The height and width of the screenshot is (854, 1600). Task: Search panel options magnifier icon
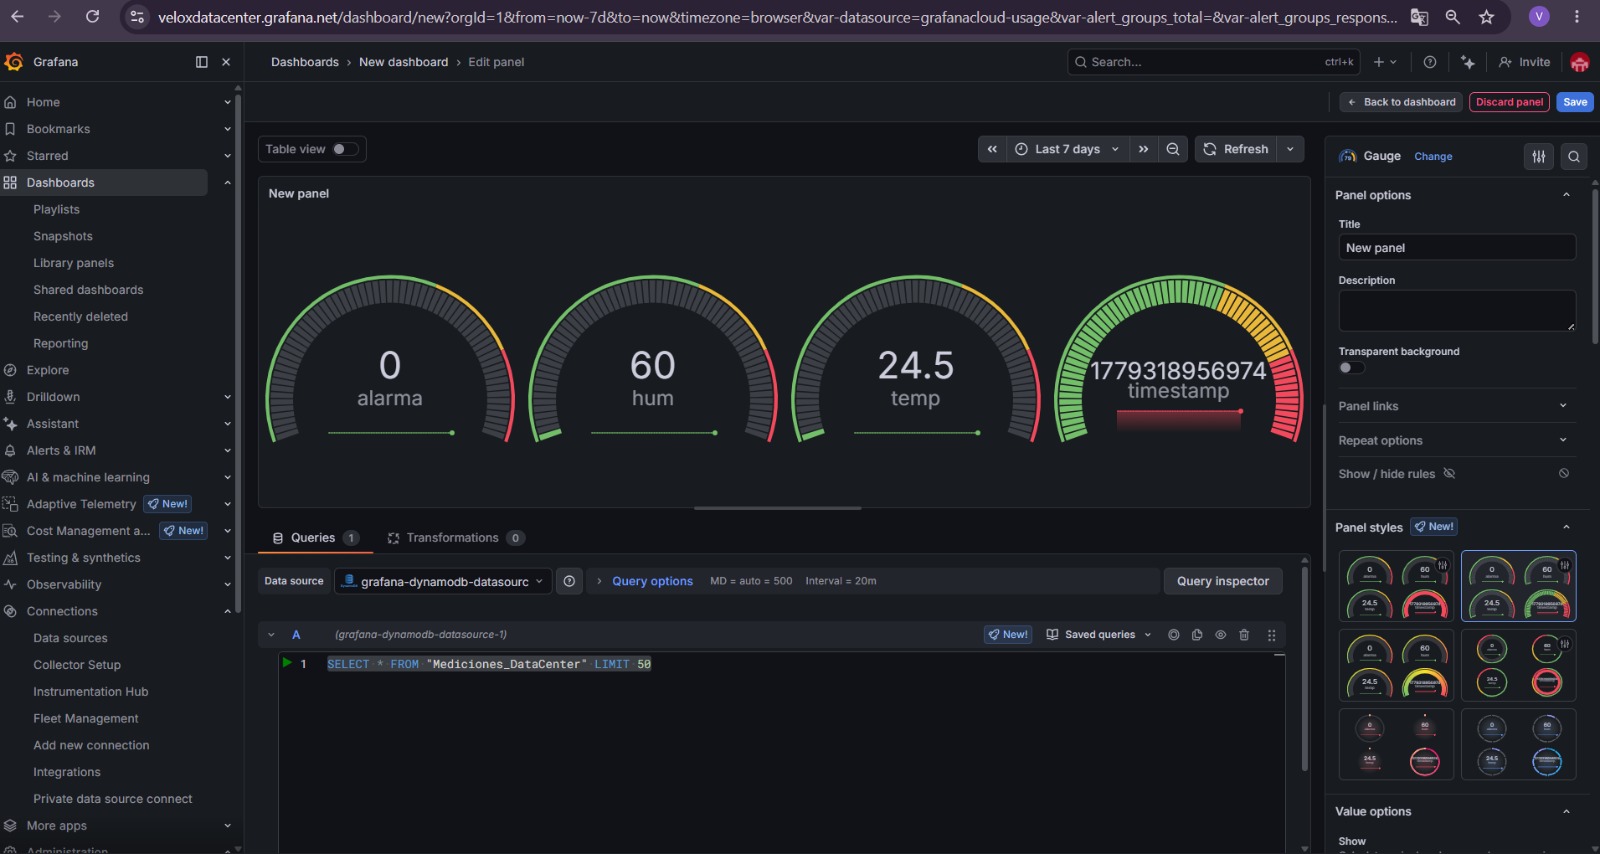(1574, 156)
